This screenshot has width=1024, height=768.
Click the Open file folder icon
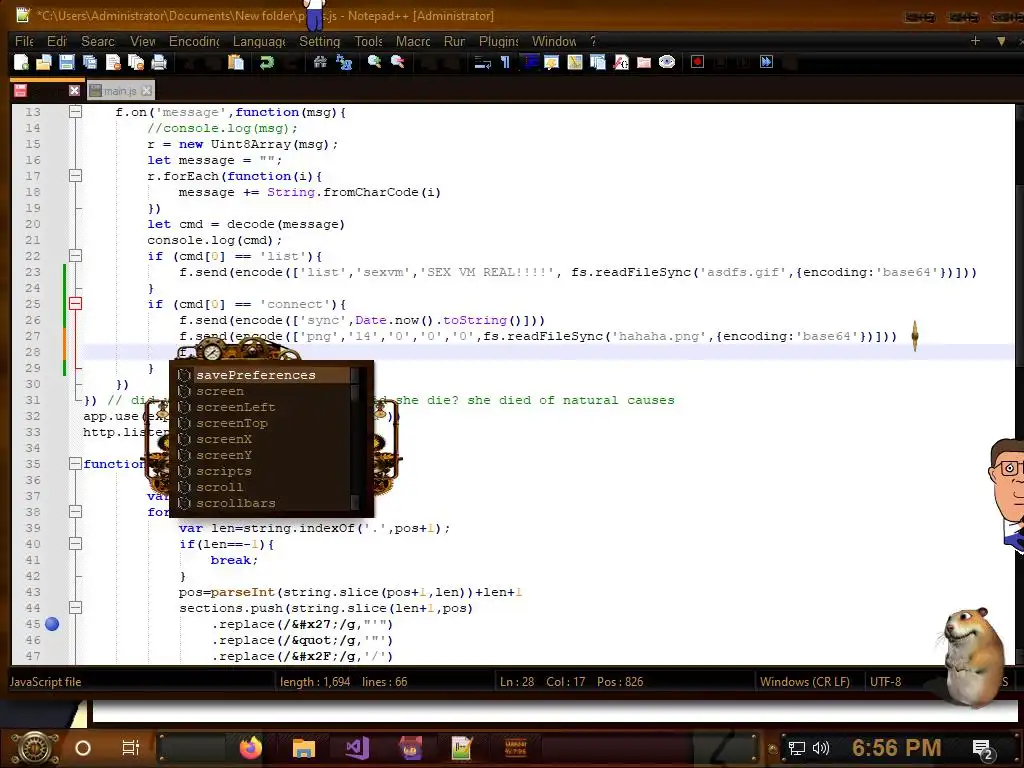point(44,62)
